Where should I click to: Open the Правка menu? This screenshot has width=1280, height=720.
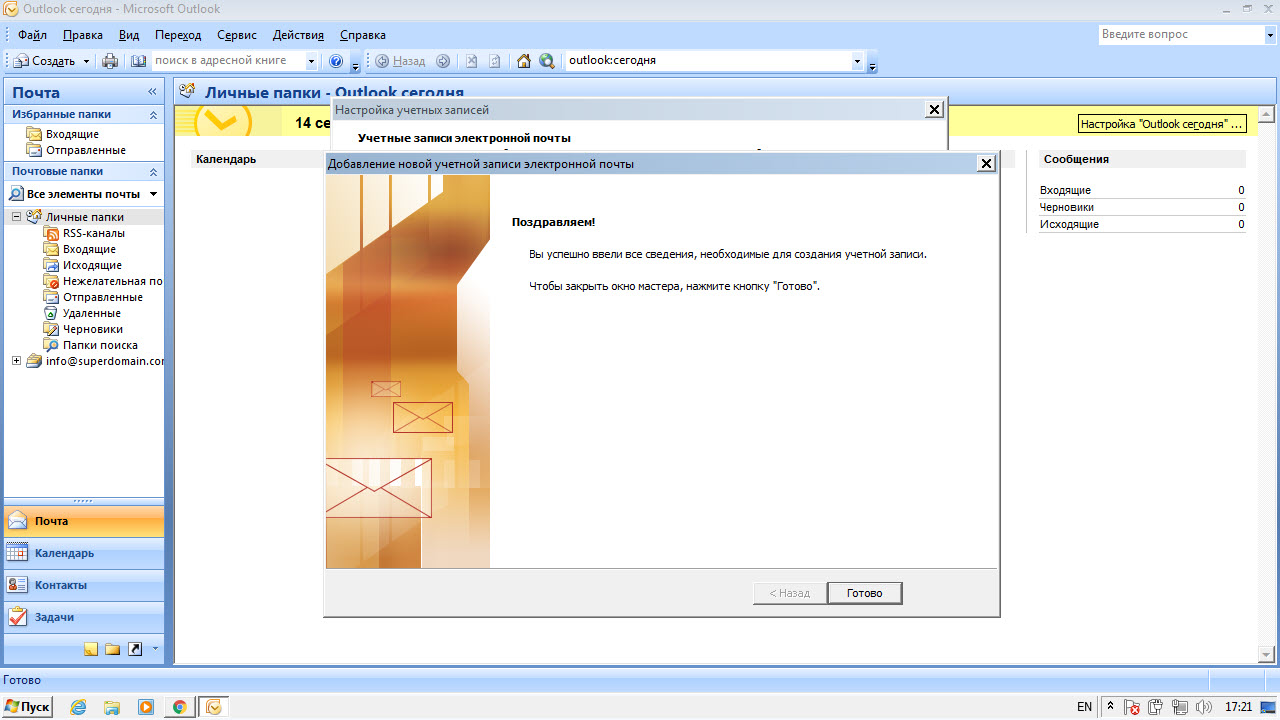coord(82,35)
